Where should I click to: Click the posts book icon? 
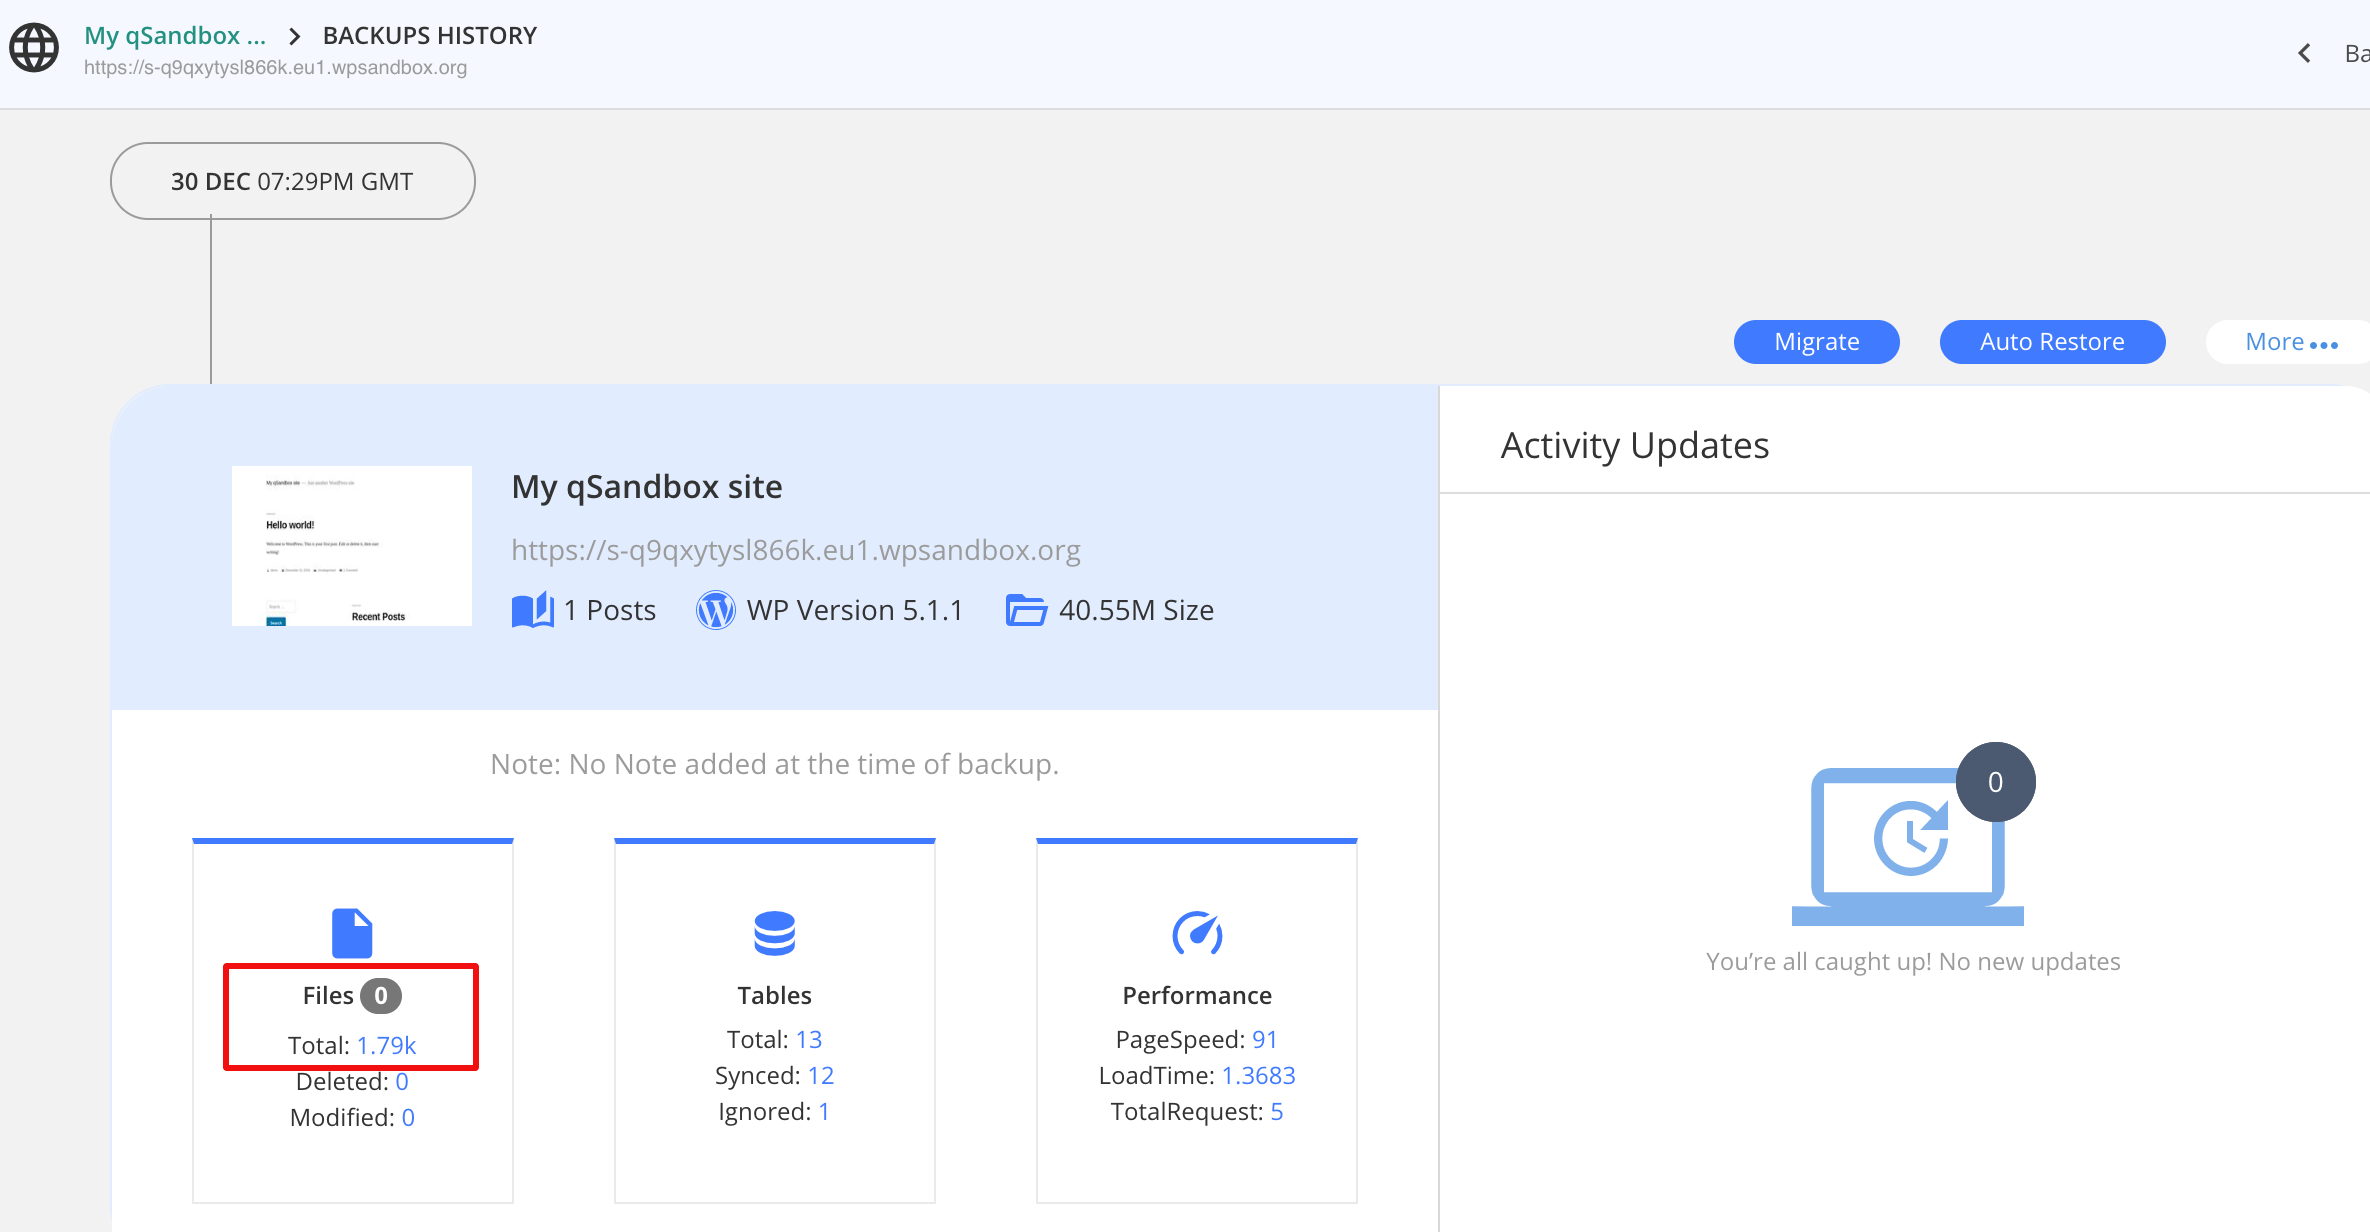tap(532, 610)
